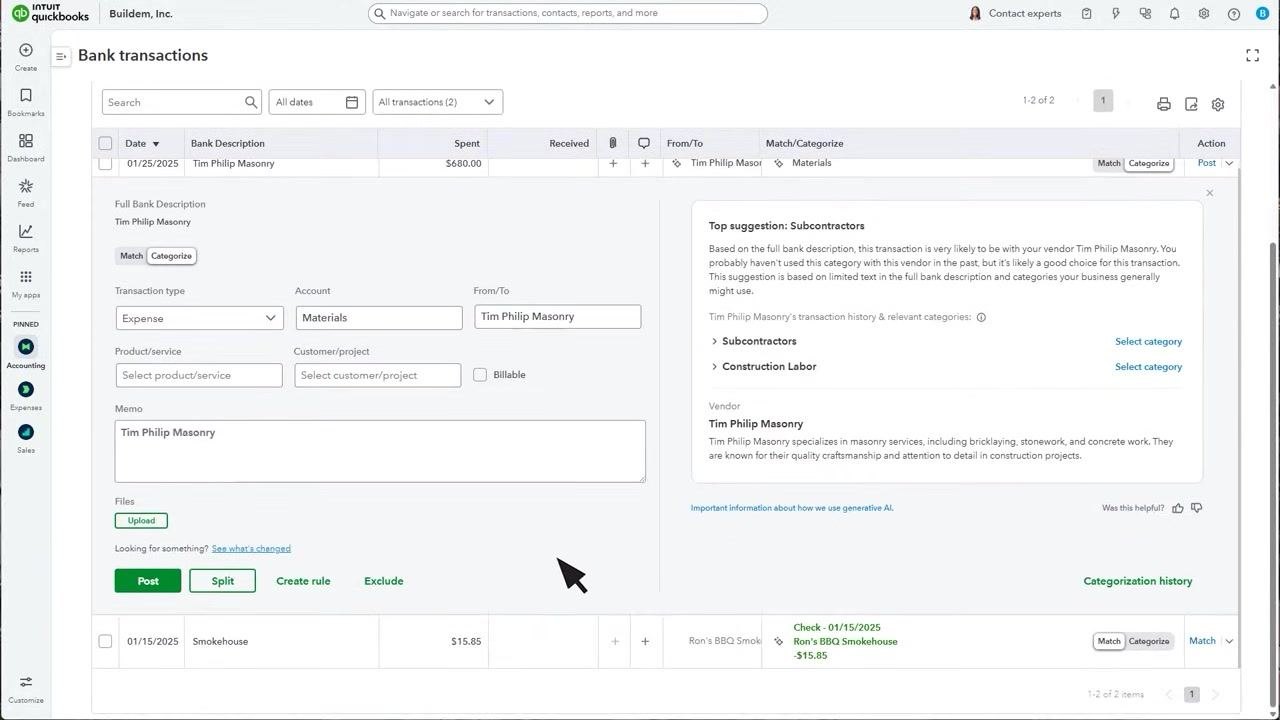Open Customize at sidebar bottom

pos(26,683)
